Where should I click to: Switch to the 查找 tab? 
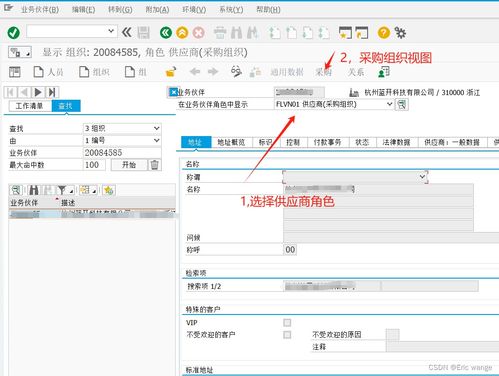(66, 106)
